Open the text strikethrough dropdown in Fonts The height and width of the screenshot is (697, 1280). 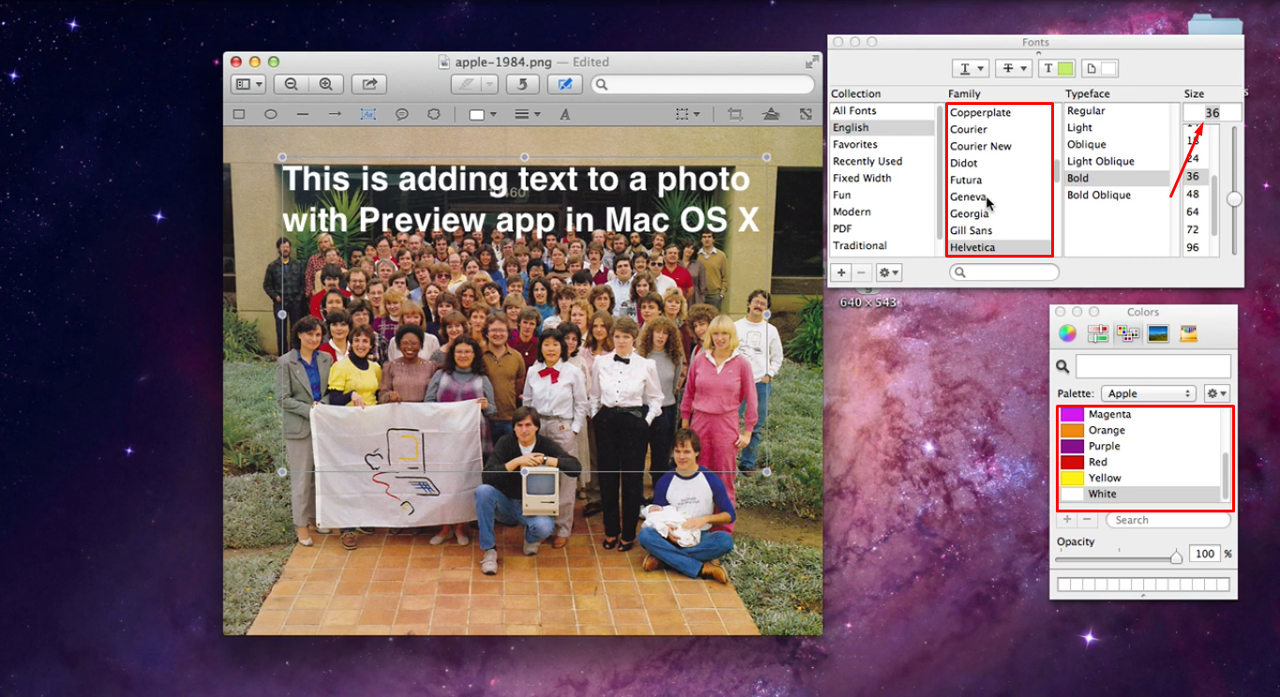click(1015, 68)
